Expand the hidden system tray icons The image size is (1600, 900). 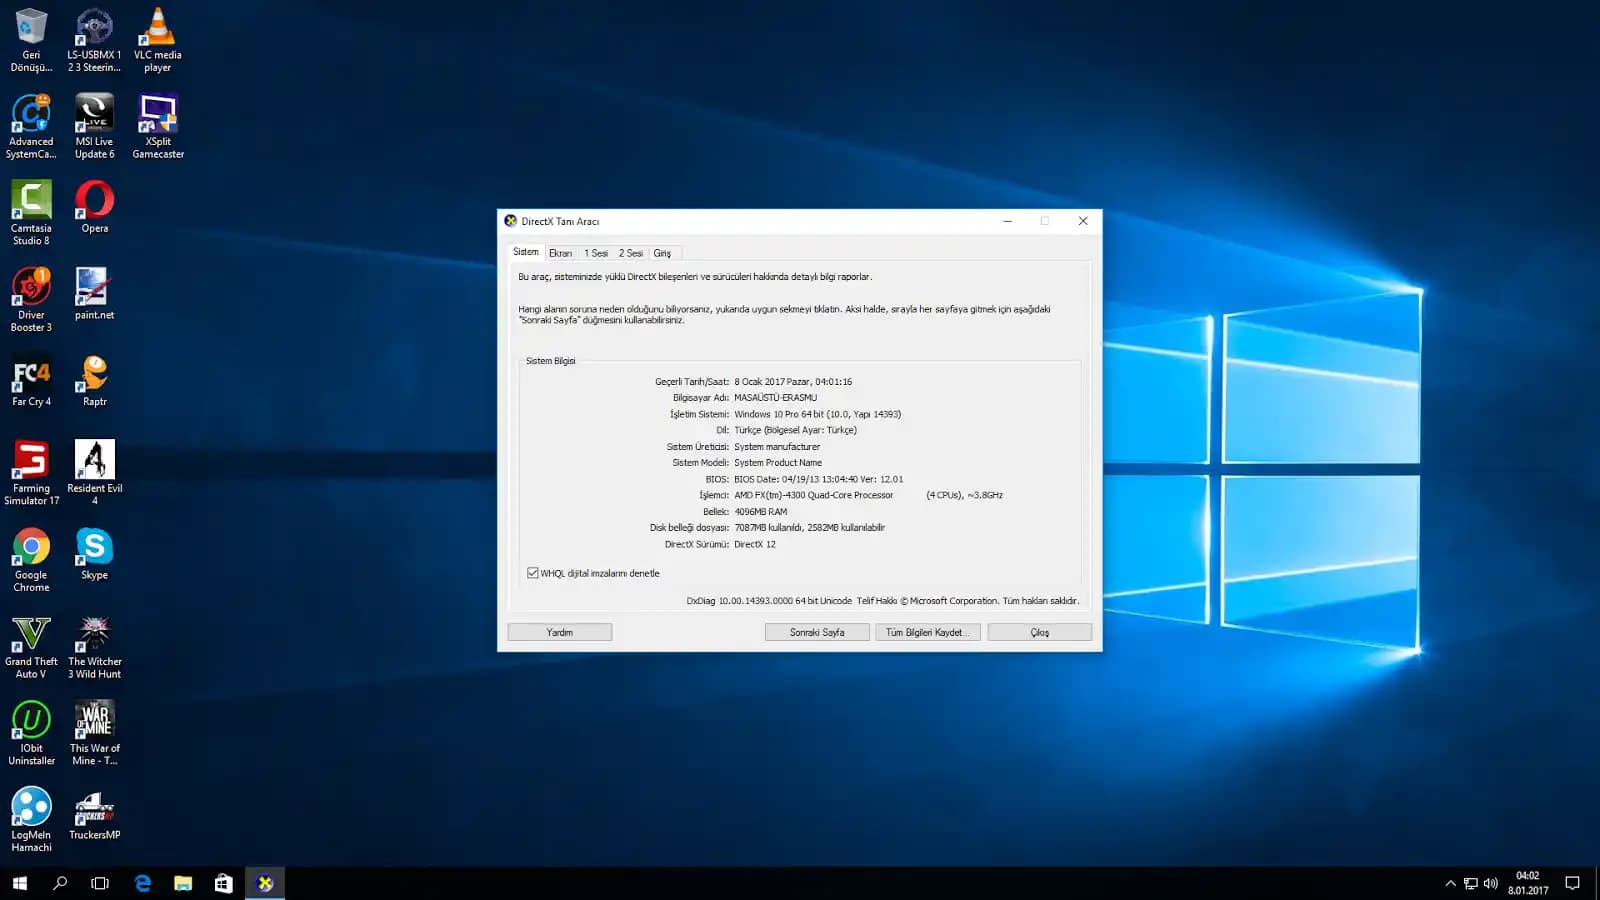pos(1450,883)
